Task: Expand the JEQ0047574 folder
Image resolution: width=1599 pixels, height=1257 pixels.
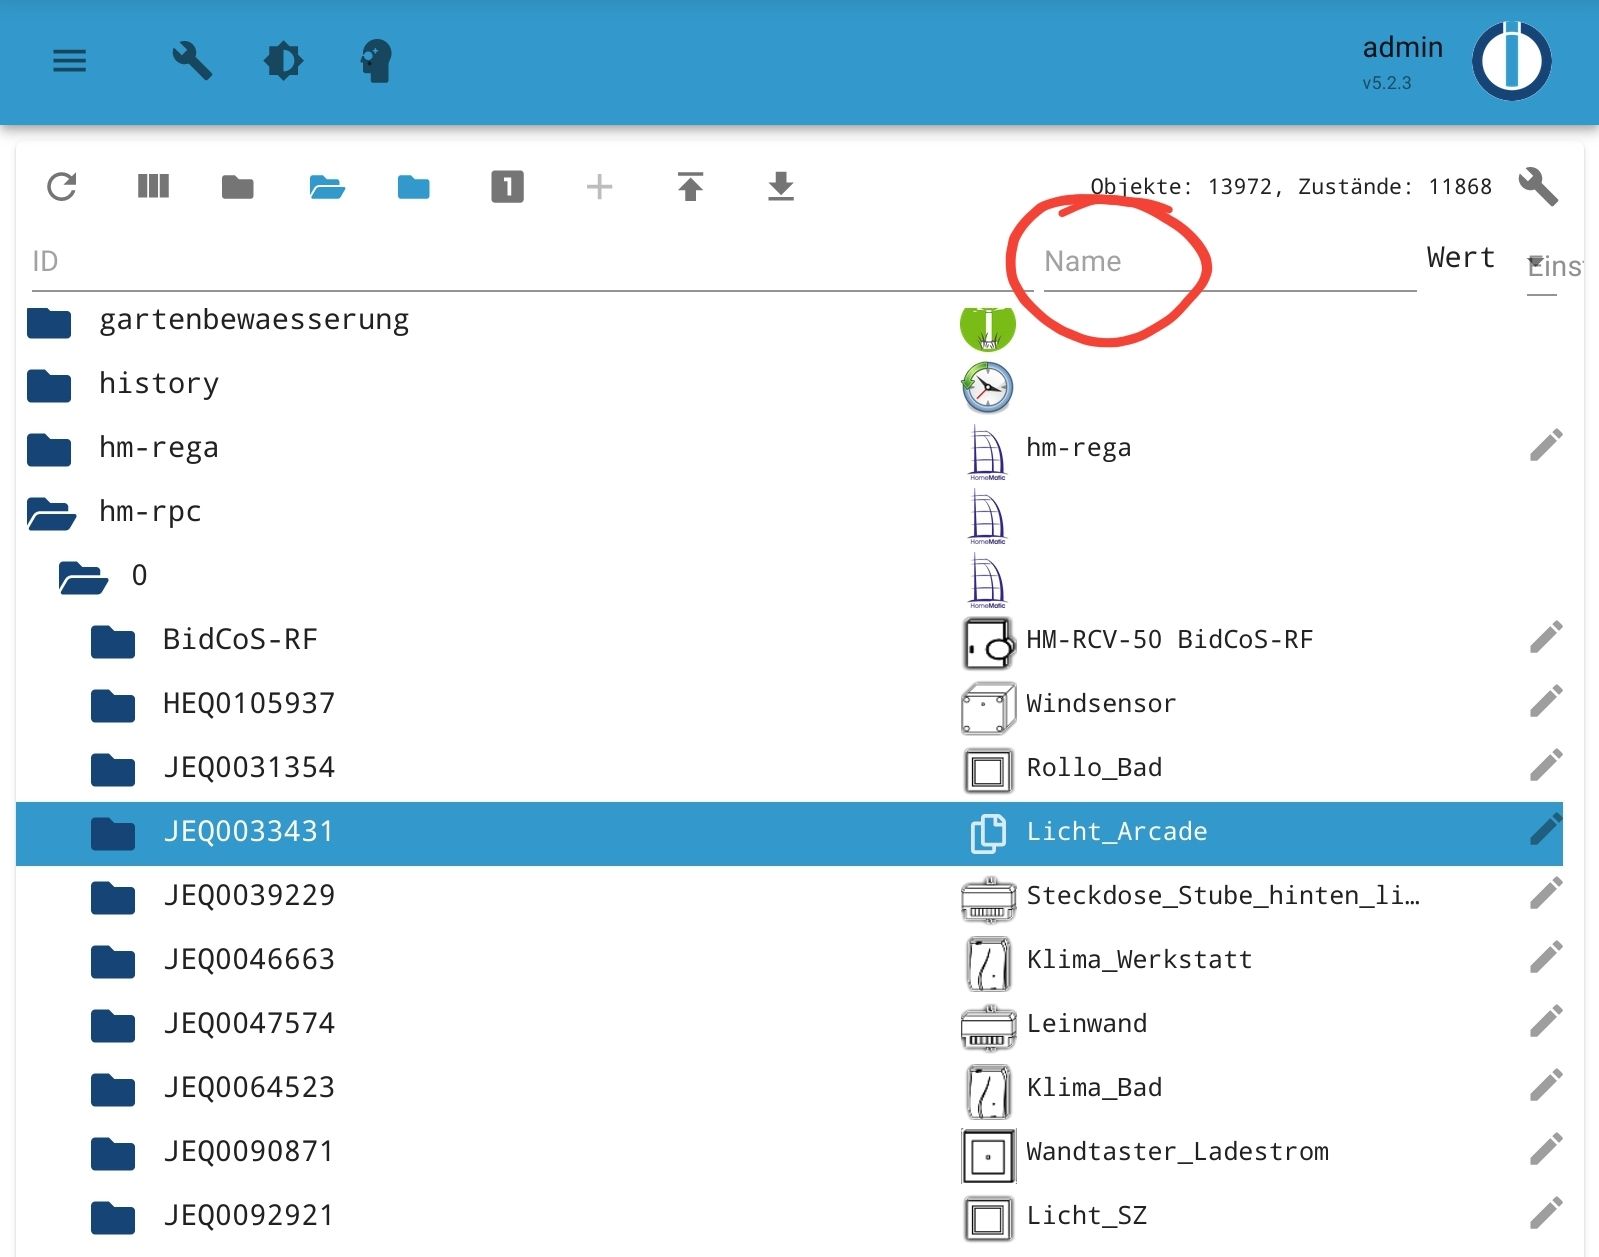Action: point(113,1026)
